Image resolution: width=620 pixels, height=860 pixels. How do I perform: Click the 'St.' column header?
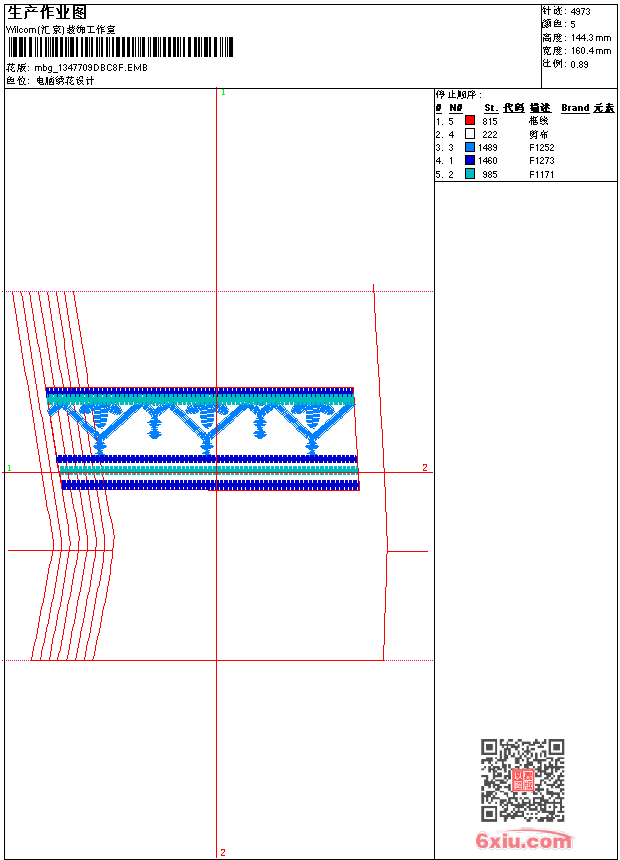491,108
